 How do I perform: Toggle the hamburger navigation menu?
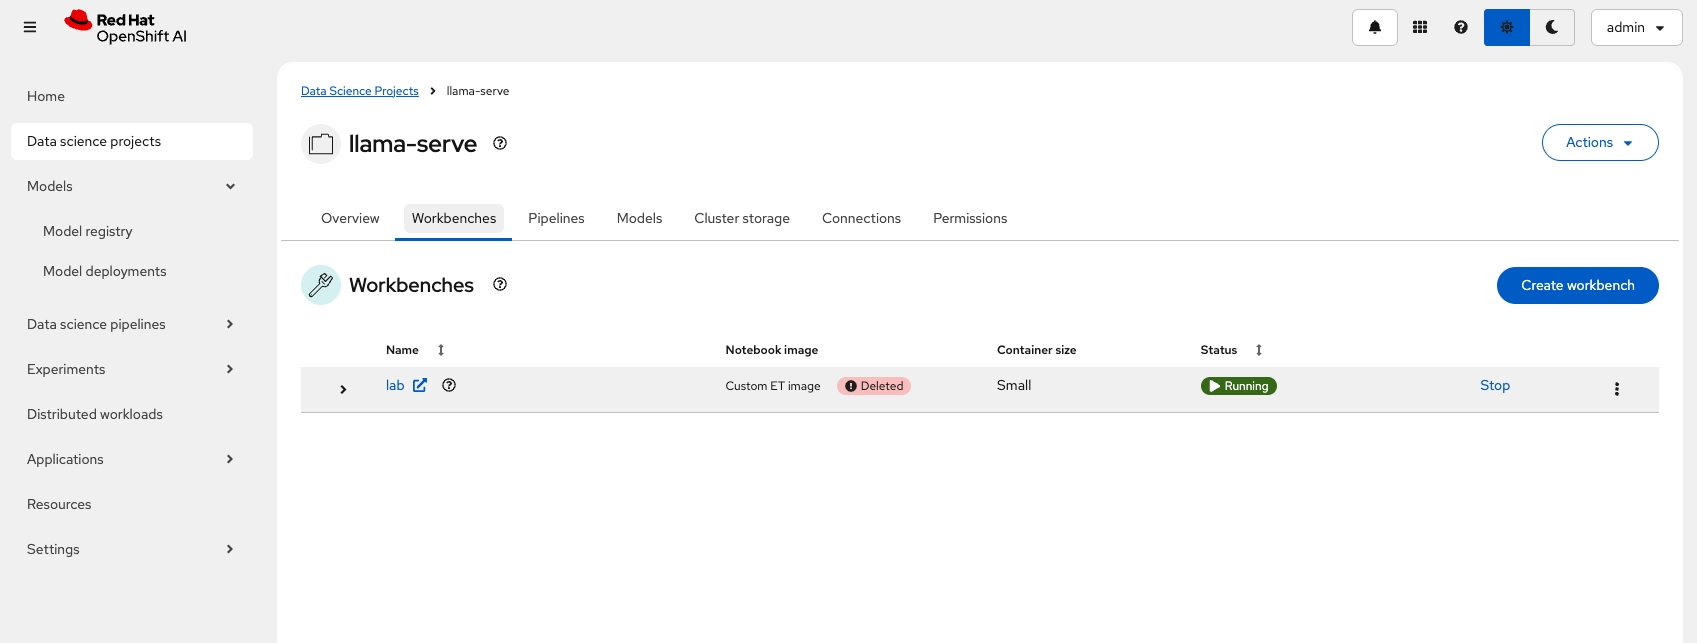point(30,28)
